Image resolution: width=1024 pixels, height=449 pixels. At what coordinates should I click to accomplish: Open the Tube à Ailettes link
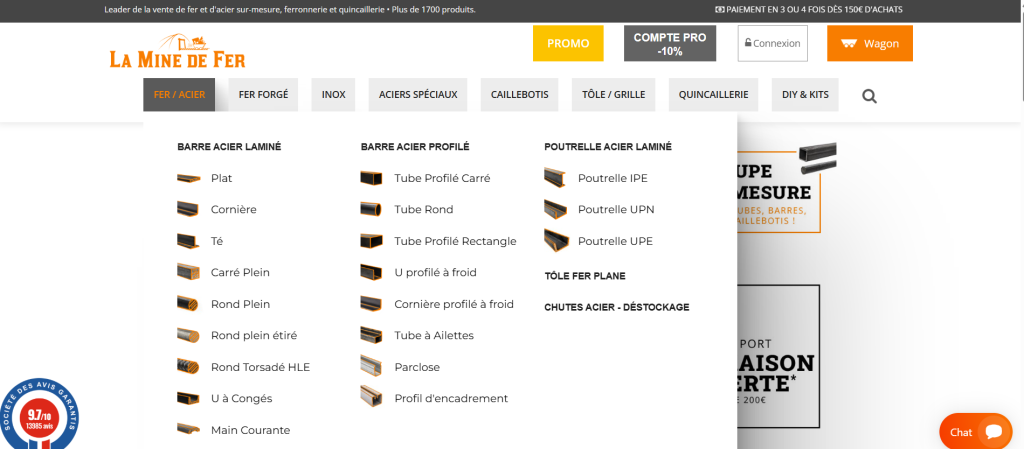tap(434, 335)
